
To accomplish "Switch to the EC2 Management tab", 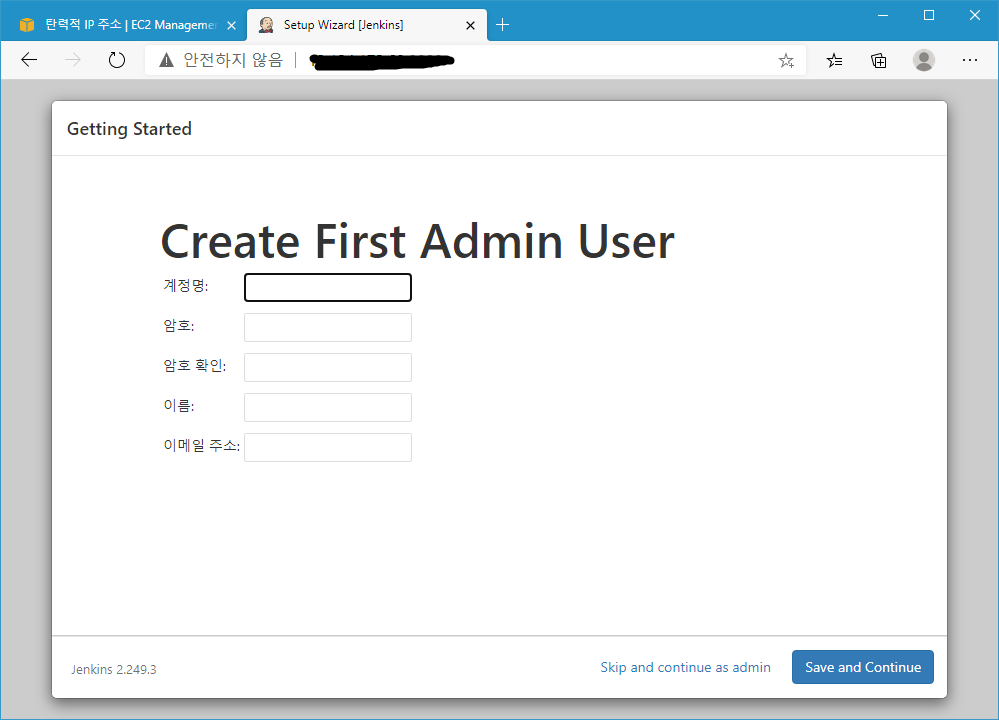I will pyautogui.click(x=125, y=25).
